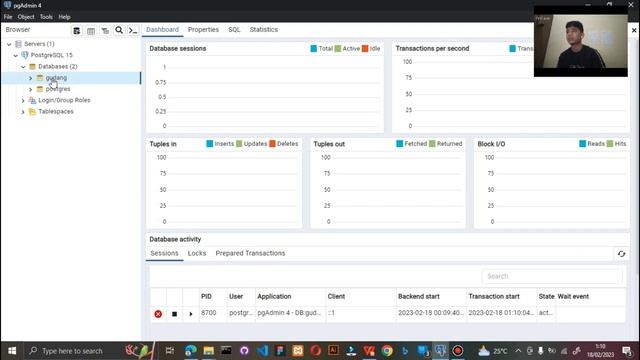Click the Inserts legend swatch
The image size is (640, 360).
210,144
